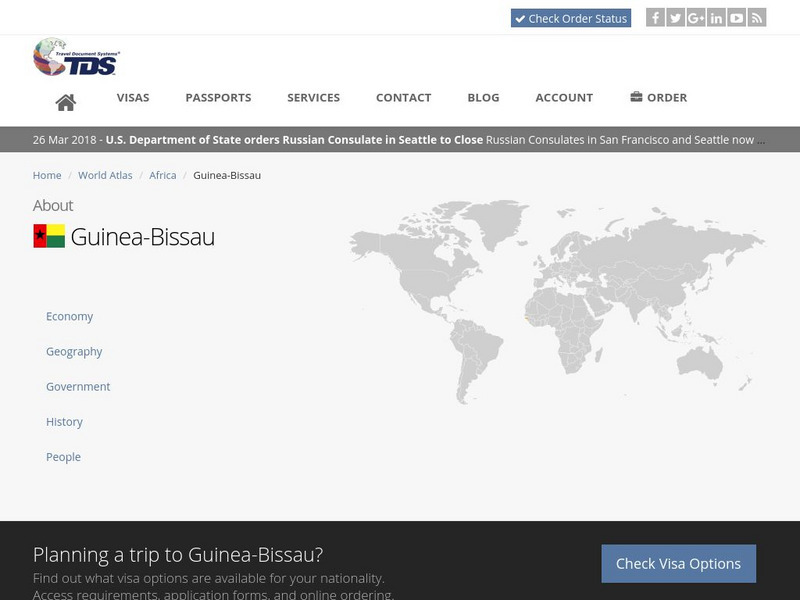800x600 pixels.
Task: Select the Geography sidebar link
Action: 74,351
